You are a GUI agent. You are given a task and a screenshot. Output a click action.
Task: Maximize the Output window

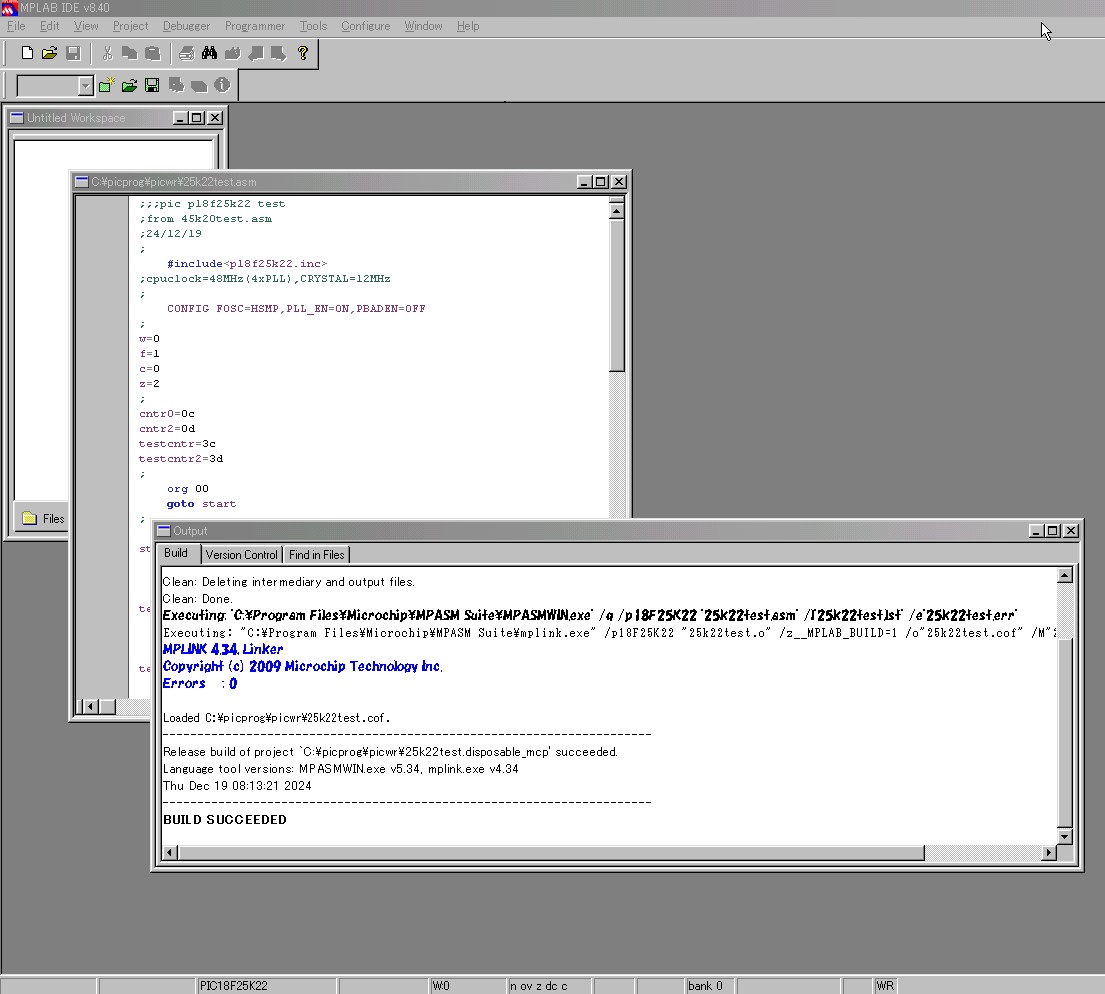click(1053, 531)
